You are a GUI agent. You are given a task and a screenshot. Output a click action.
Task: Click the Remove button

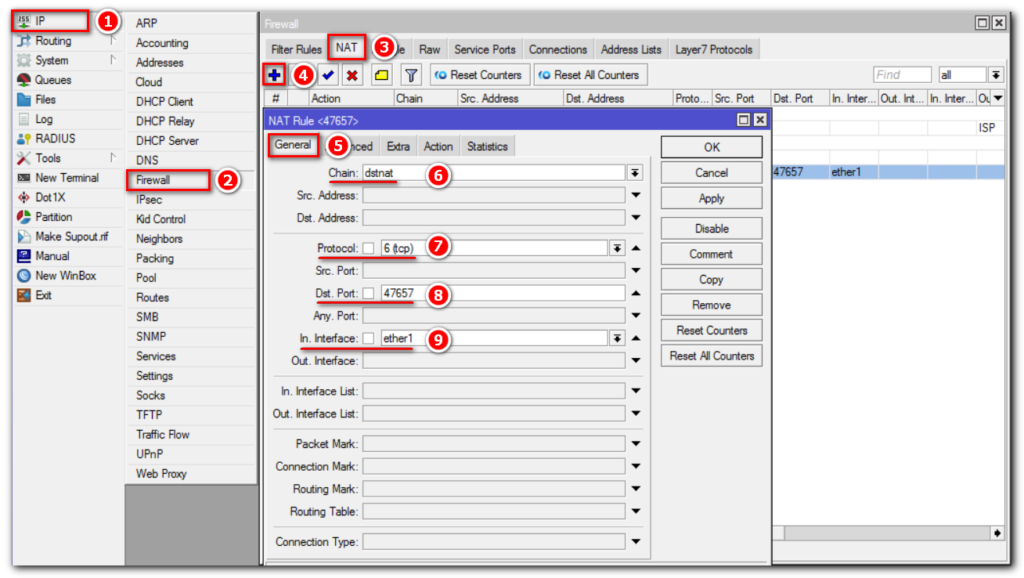pyautogui.click(x=711, y=305)
